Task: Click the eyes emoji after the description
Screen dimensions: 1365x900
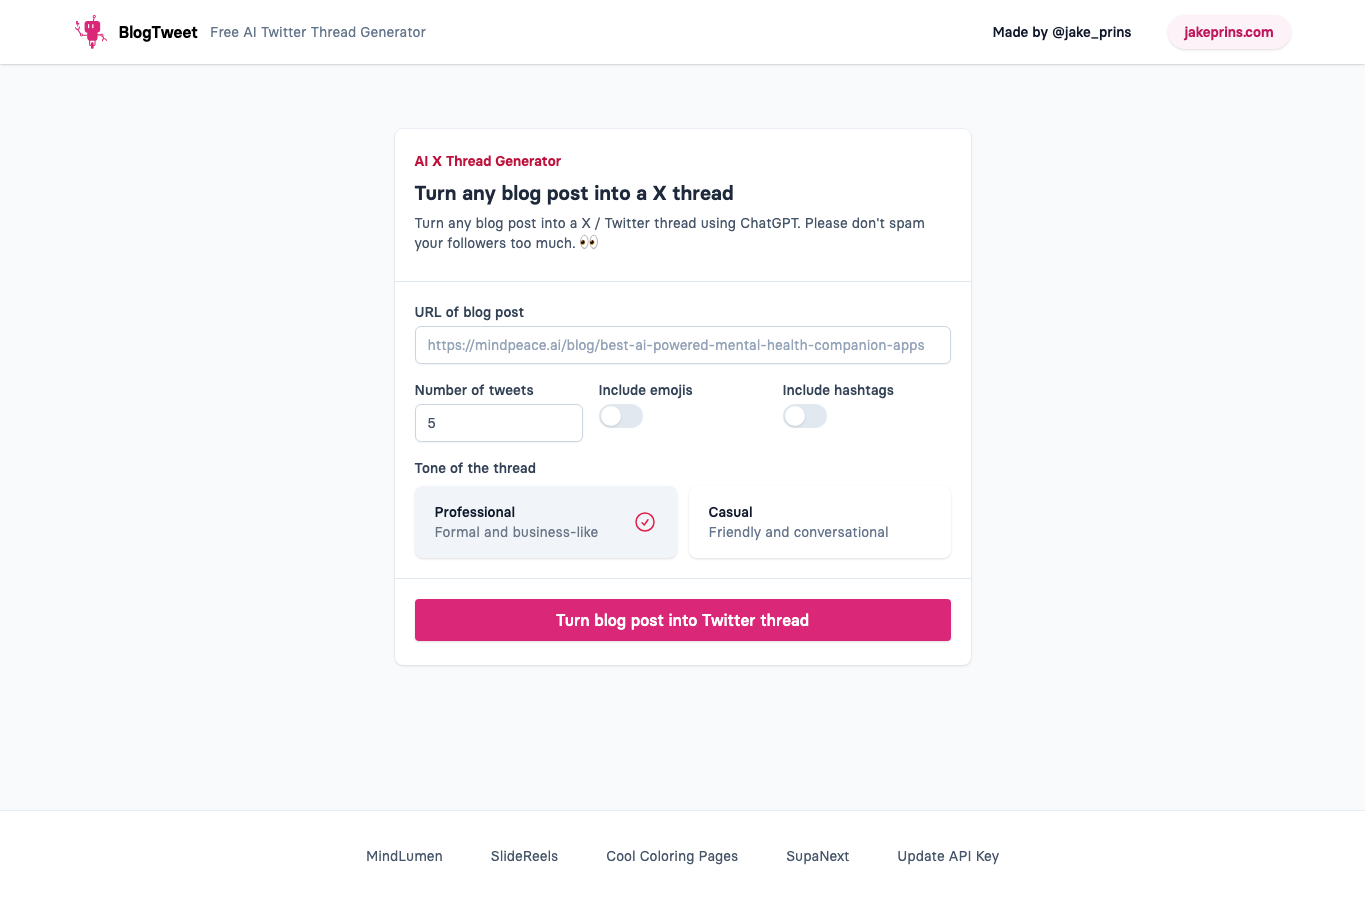Action: pyautogui.click(x=589, y=242)
